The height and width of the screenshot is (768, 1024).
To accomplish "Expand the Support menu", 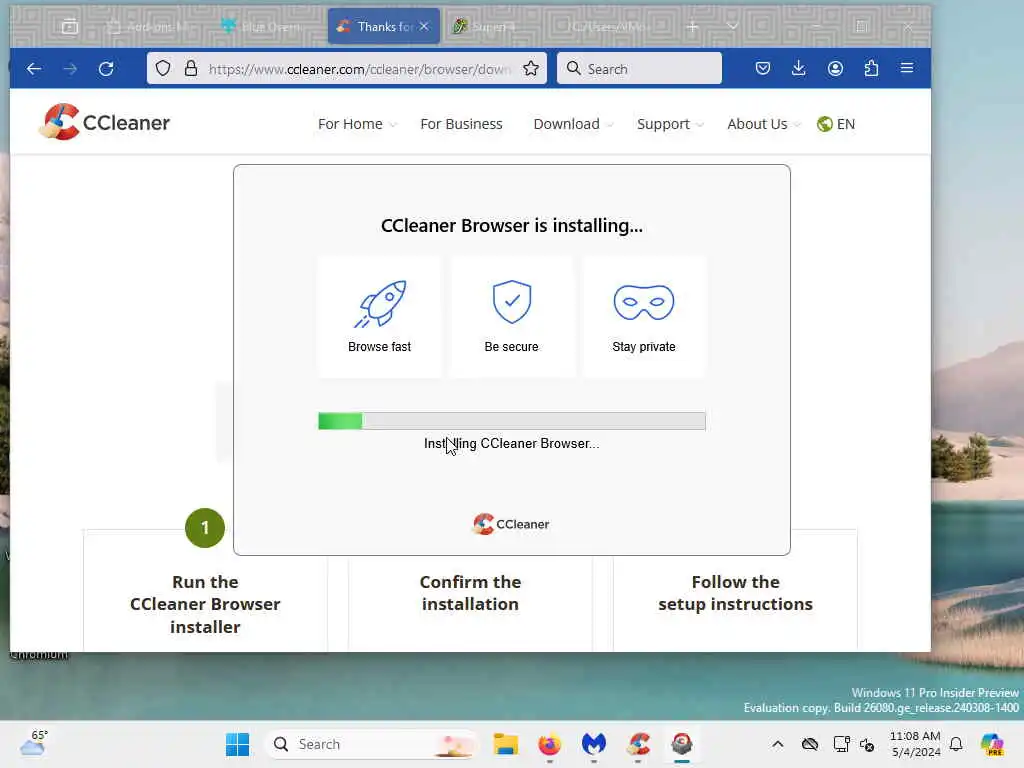I will 670,124.
